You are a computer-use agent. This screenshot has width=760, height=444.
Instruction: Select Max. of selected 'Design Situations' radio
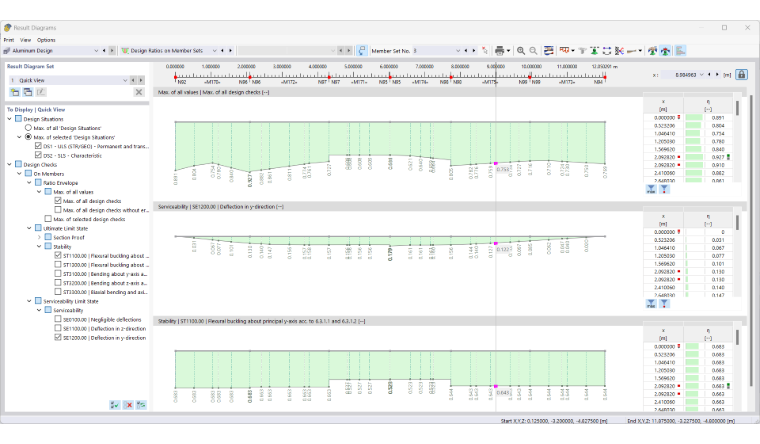tap(28, 137)
